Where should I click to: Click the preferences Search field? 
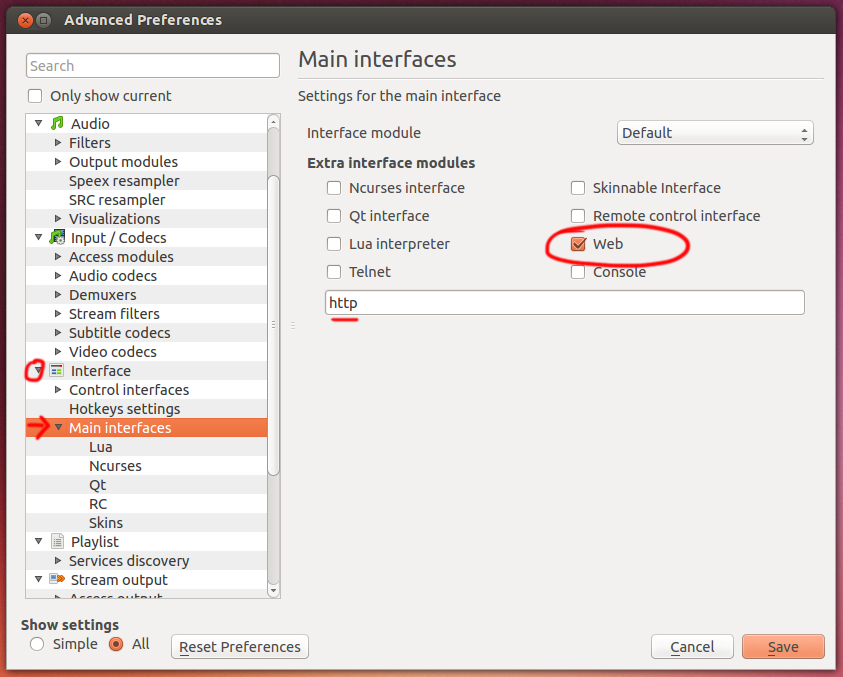click(x=152, y=66)
